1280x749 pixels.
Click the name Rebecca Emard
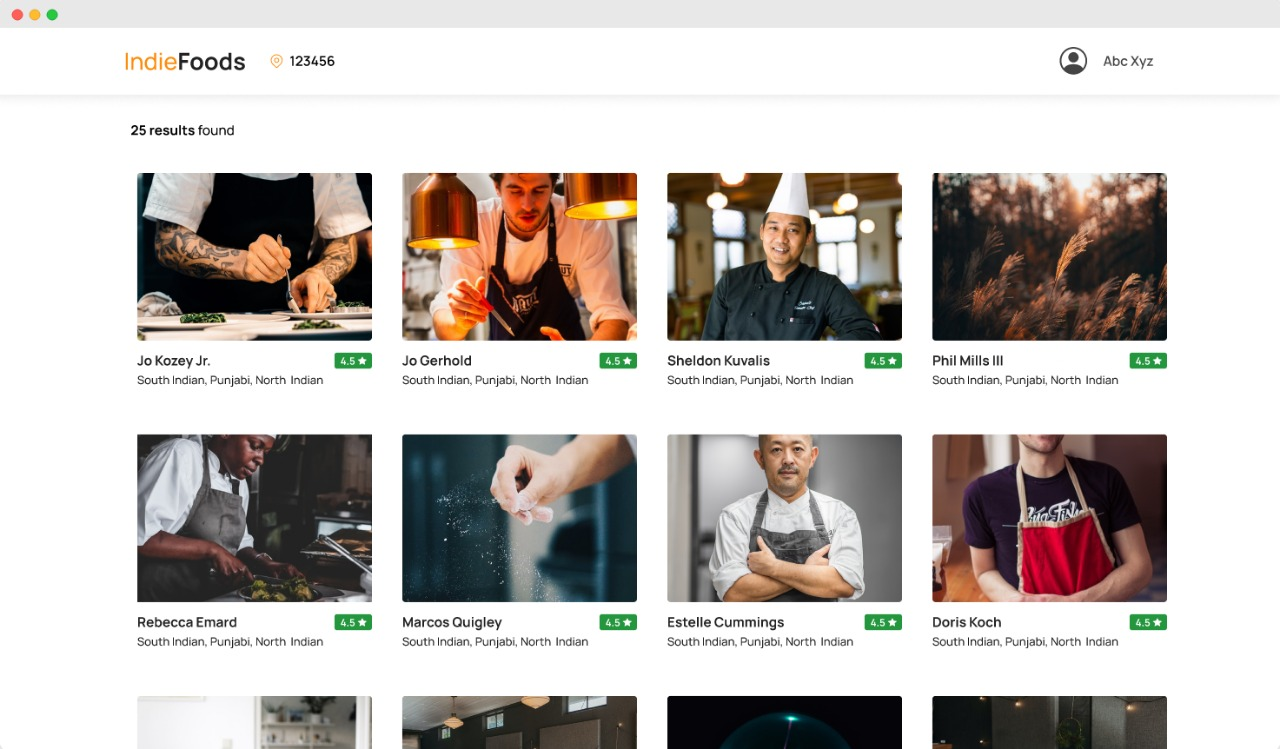pos(187,622)
